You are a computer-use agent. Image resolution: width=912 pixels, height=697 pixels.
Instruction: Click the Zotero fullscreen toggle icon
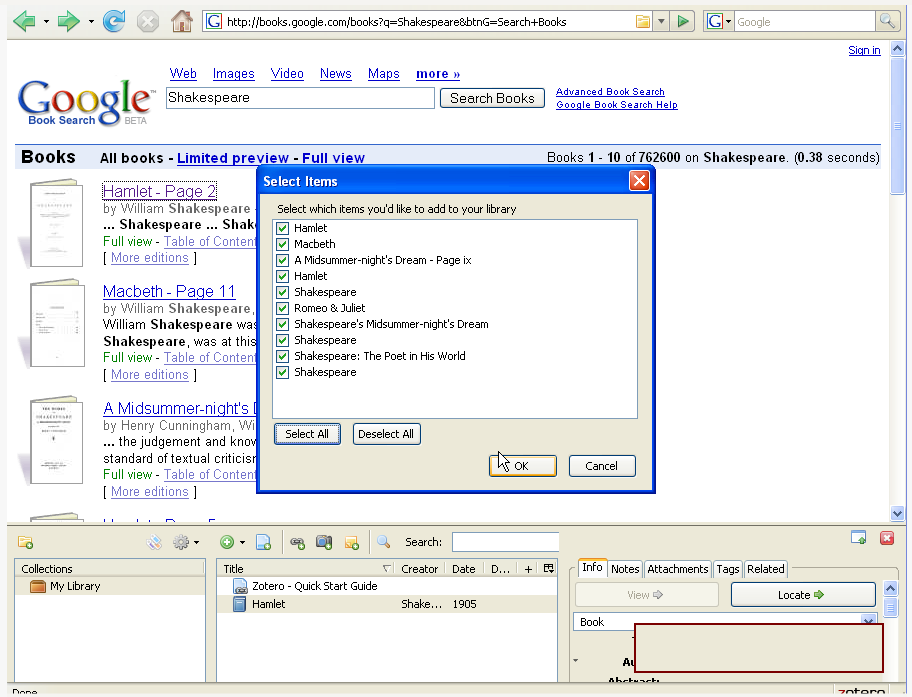[x=858, y=538]
